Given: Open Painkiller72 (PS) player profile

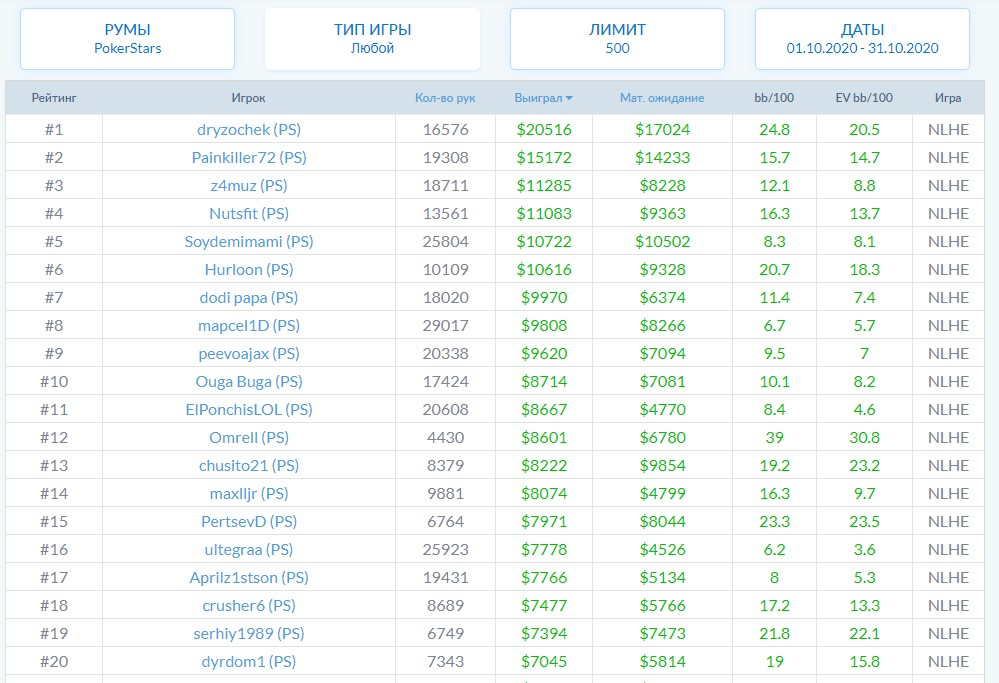Looking at the screenshot, I should tap(248, 158).
